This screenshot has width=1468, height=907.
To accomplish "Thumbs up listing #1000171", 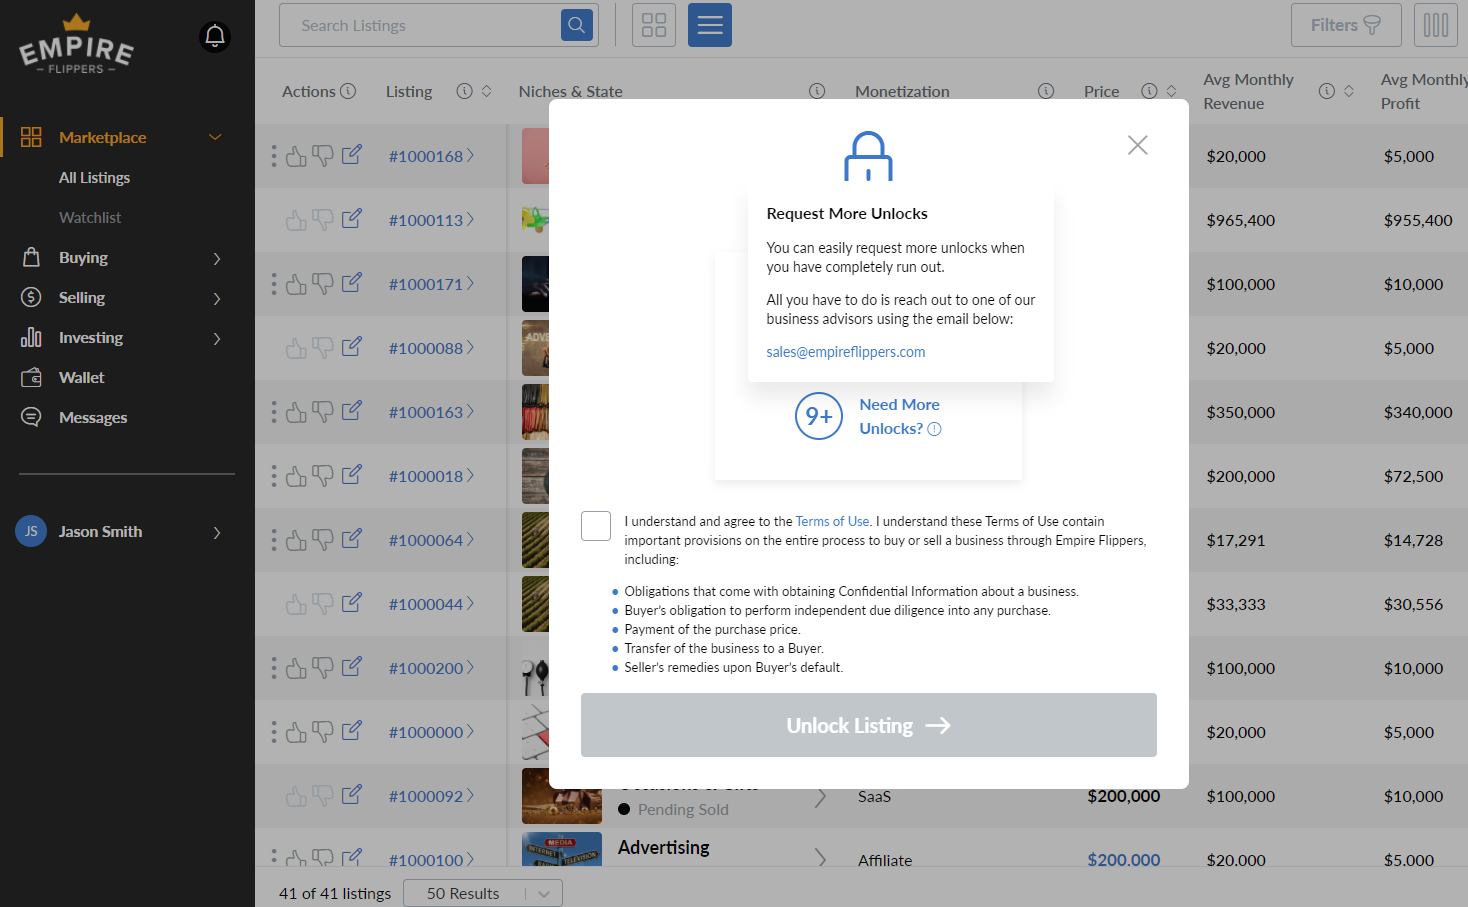I will 297,284.
